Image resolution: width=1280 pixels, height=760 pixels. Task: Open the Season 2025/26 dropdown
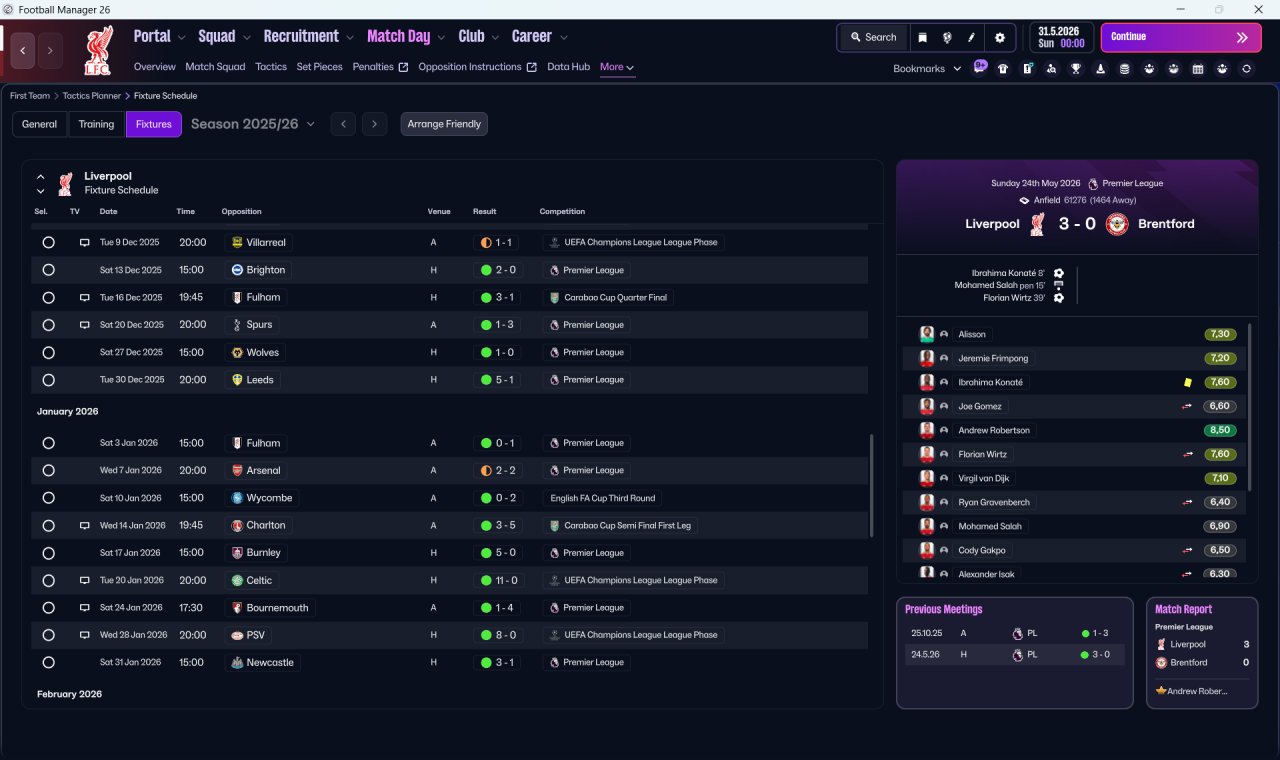(253, 124)
